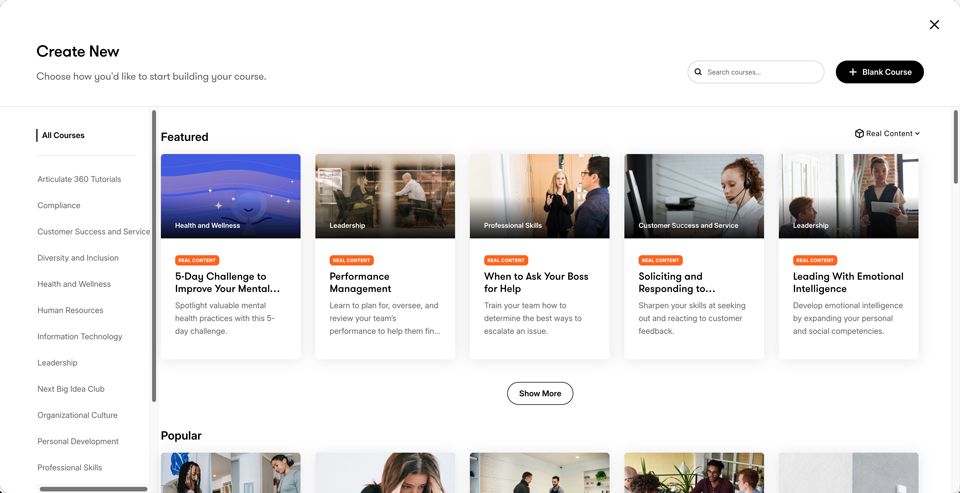This screenshot has height=493, width=960.
Task: Click Real Content badge on Soliciting card
Action: [661, 260]
